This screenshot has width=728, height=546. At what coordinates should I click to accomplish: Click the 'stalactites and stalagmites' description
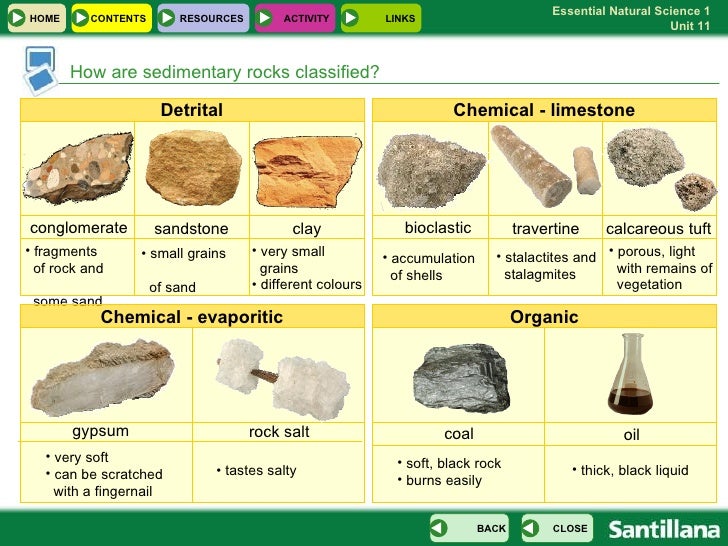(x=546, y=266)
